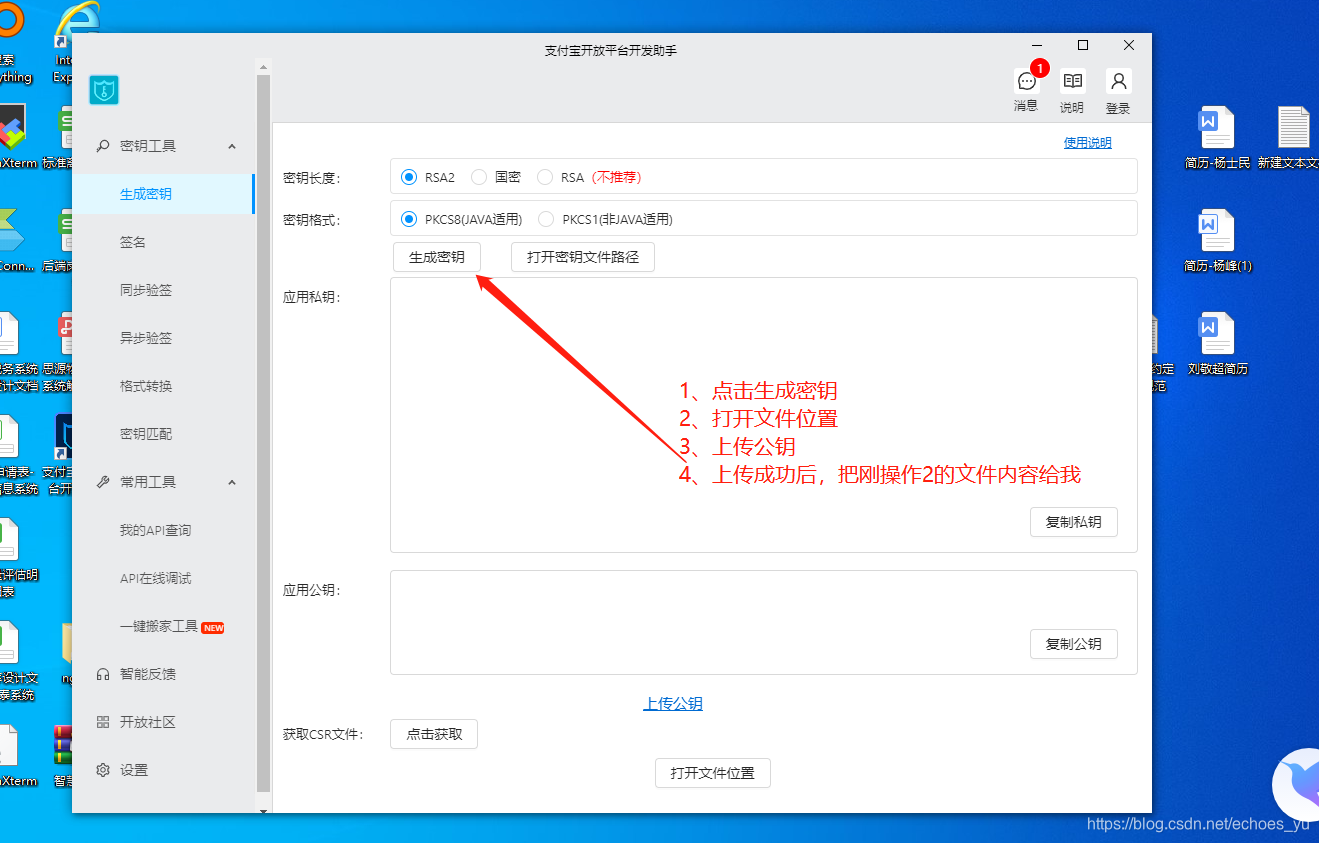1319x843 pixels.
Task: Open desktop file 简历-杨士民
Action: click(x=1217, y=137)
